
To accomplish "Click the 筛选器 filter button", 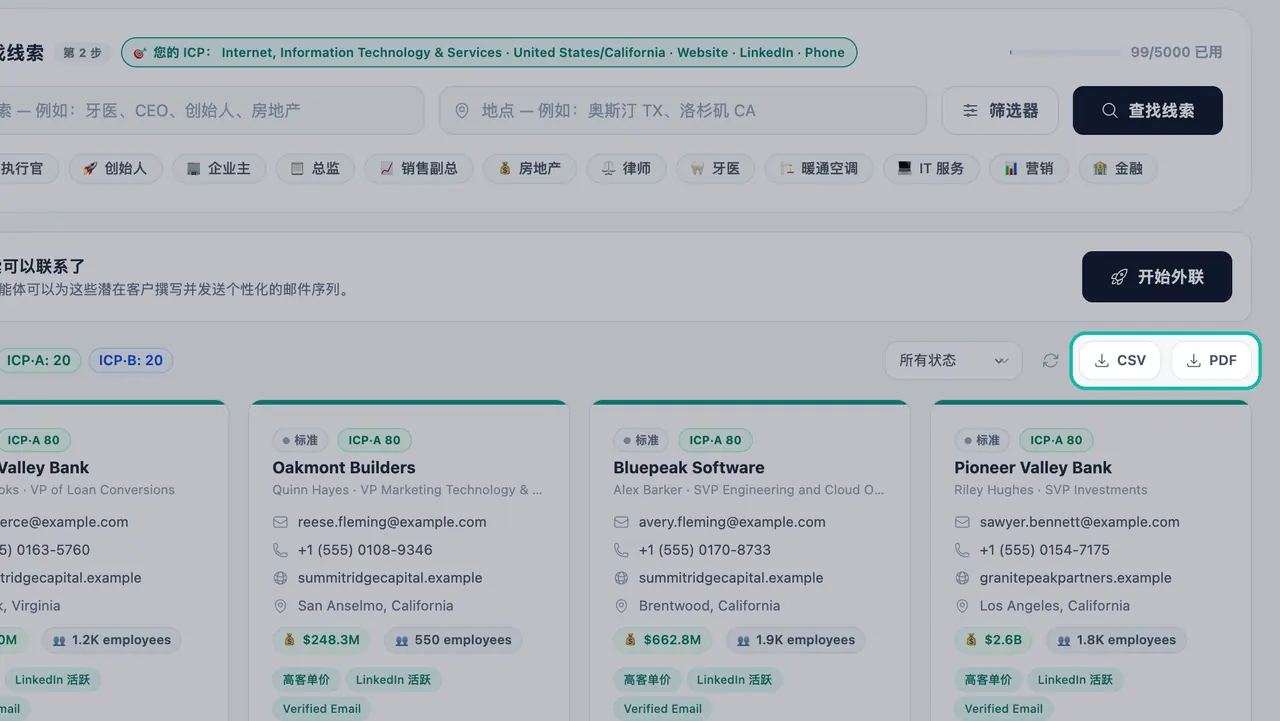I will click(x=1000, y=110).
